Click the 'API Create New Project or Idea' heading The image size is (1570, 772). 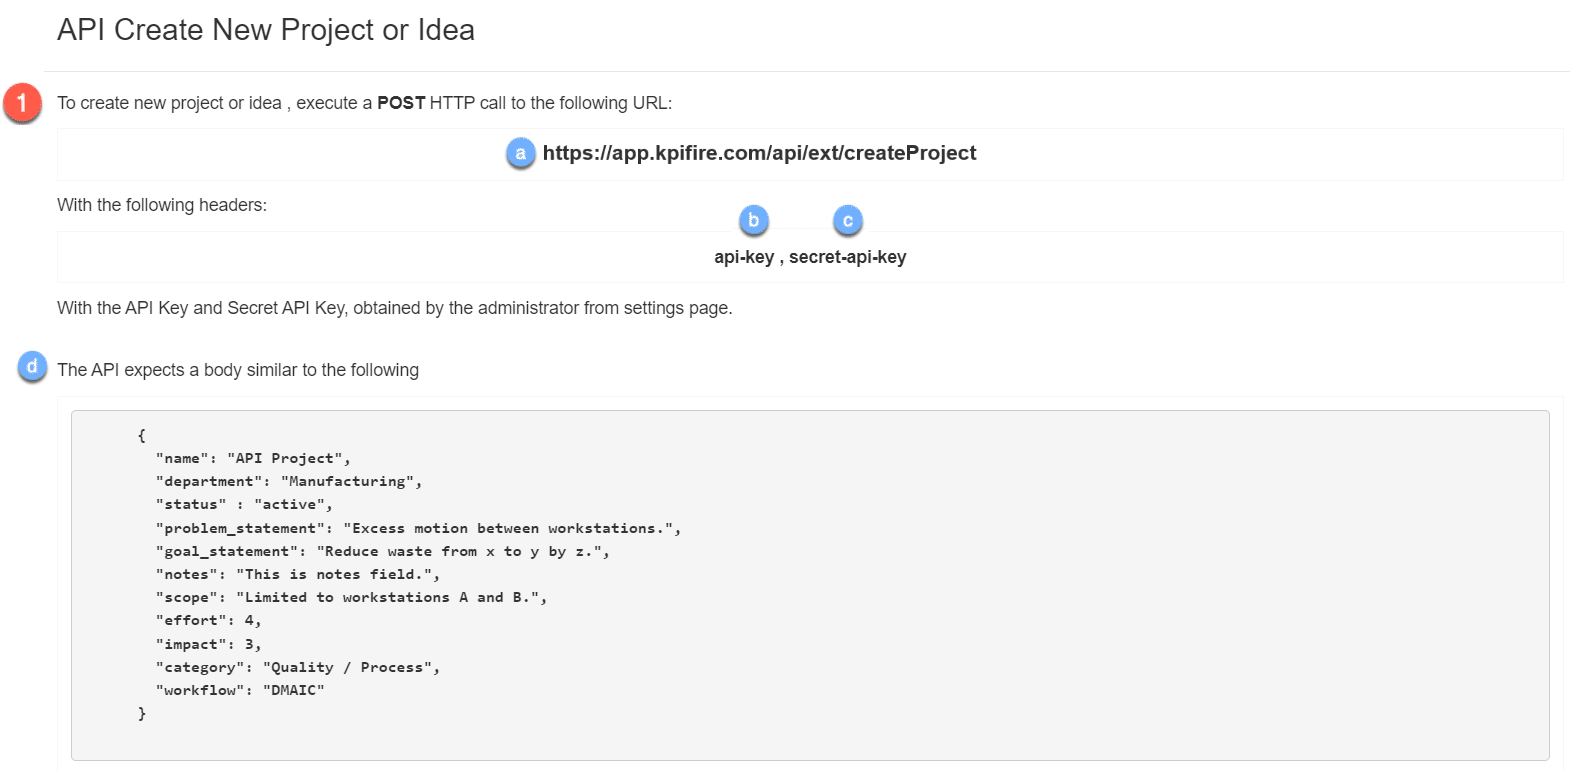tap(266, 30)
